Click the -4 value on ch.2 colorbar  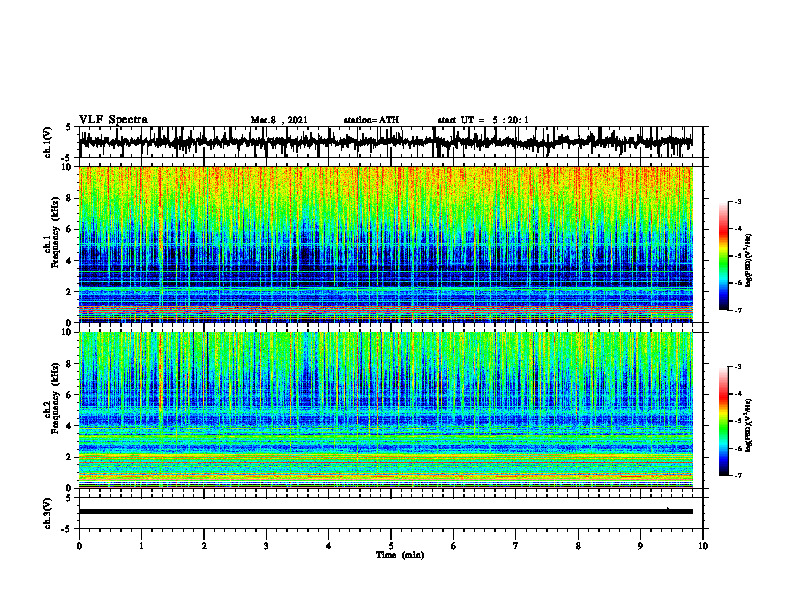(x=737, y=394)
